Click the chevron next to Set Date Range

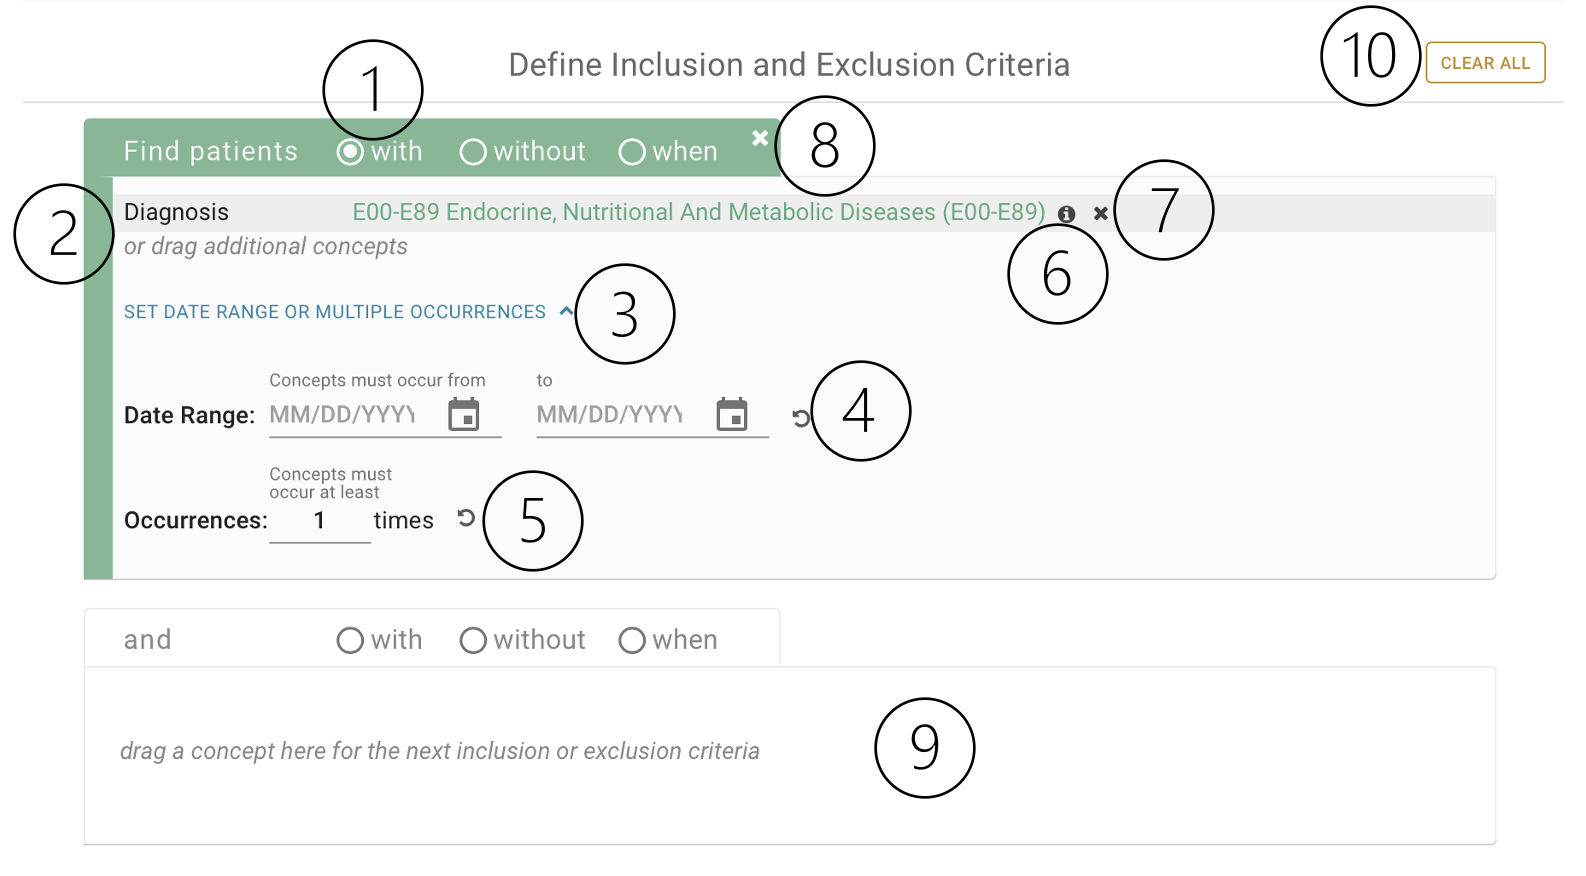(566, 311)
